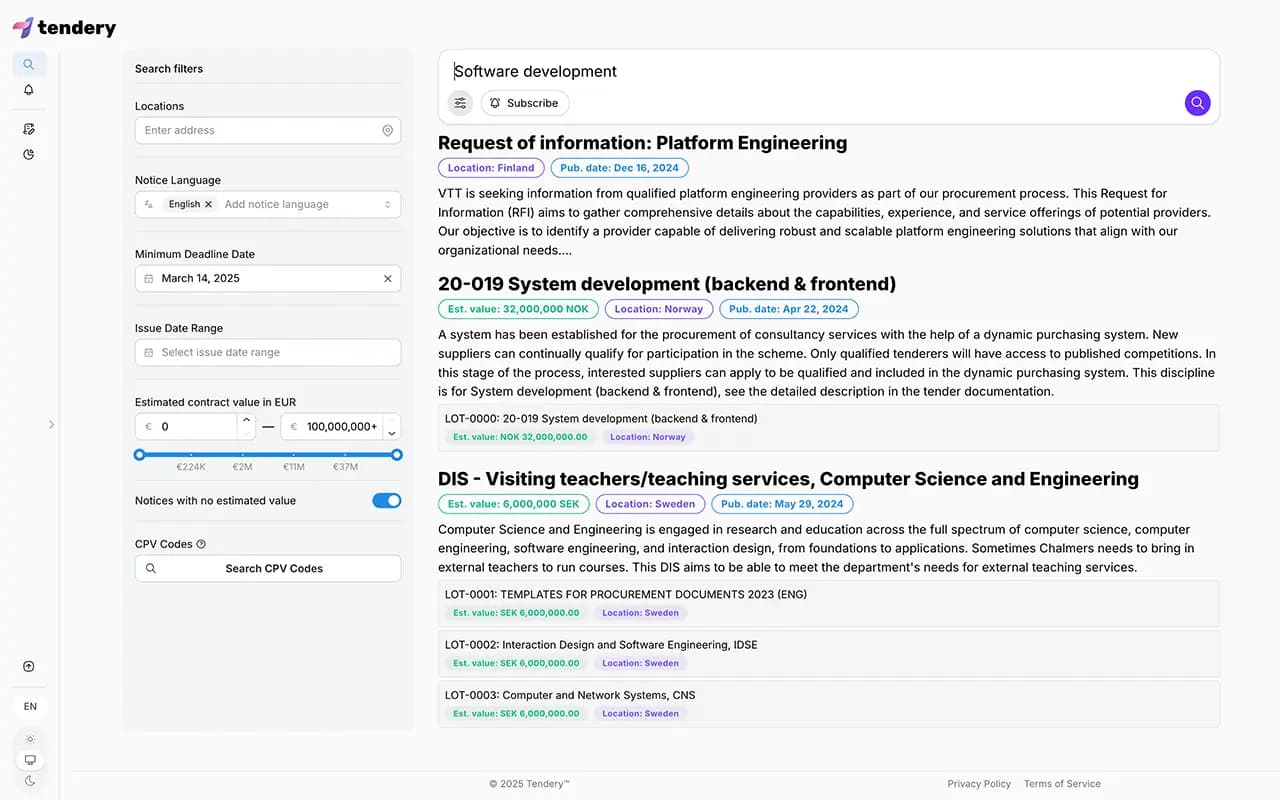Change interface language via the EN button
Screen dimensions: 1280x800
tap(29, 706)
